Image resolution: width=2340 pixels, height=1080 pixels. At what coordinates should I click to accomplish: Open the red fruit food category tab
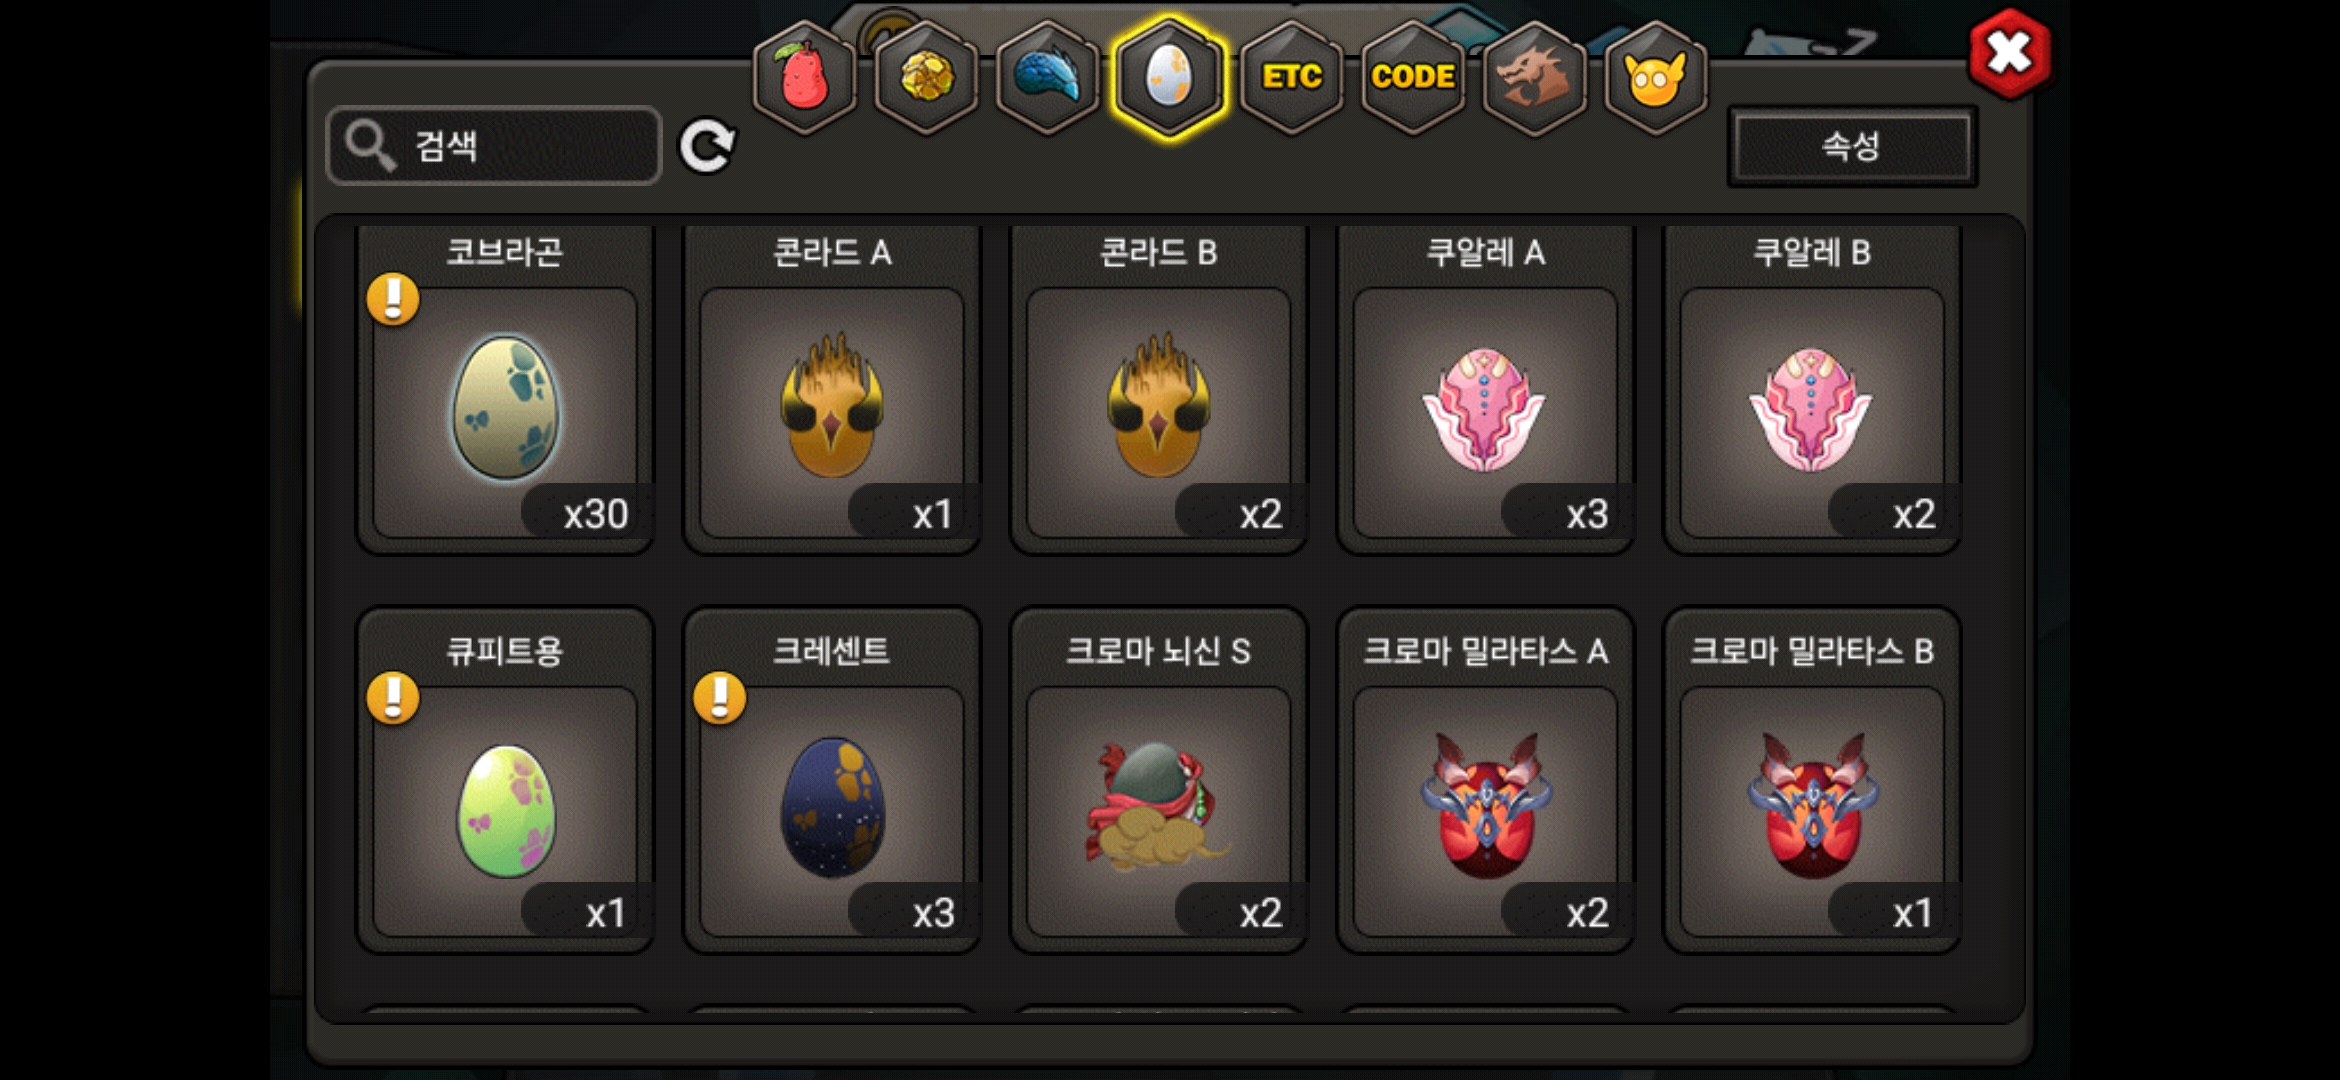pyautogui.click(x=804, y=77)
